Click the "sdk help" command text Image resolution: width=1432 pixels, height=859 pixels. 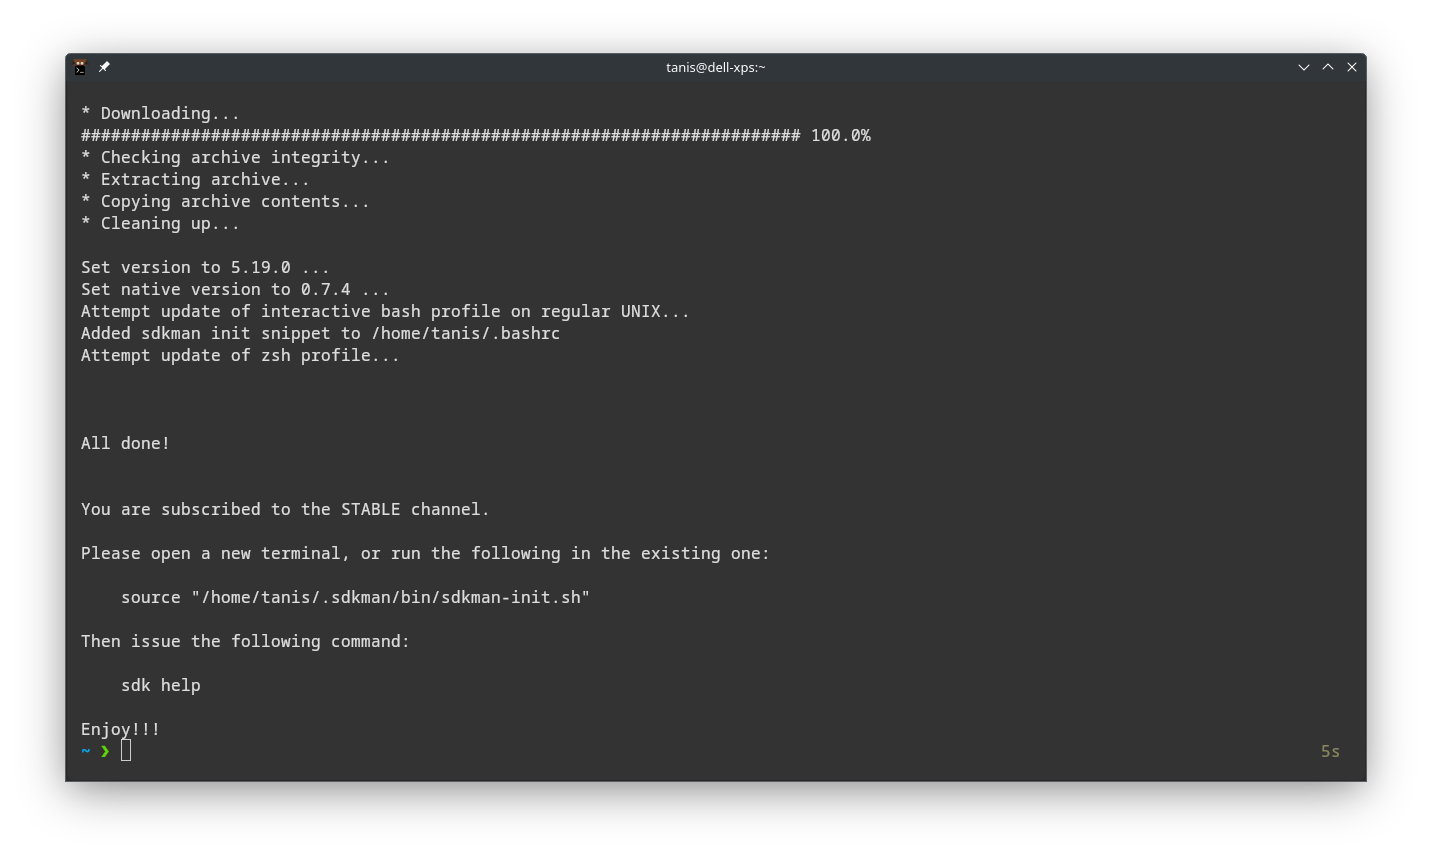160,685
